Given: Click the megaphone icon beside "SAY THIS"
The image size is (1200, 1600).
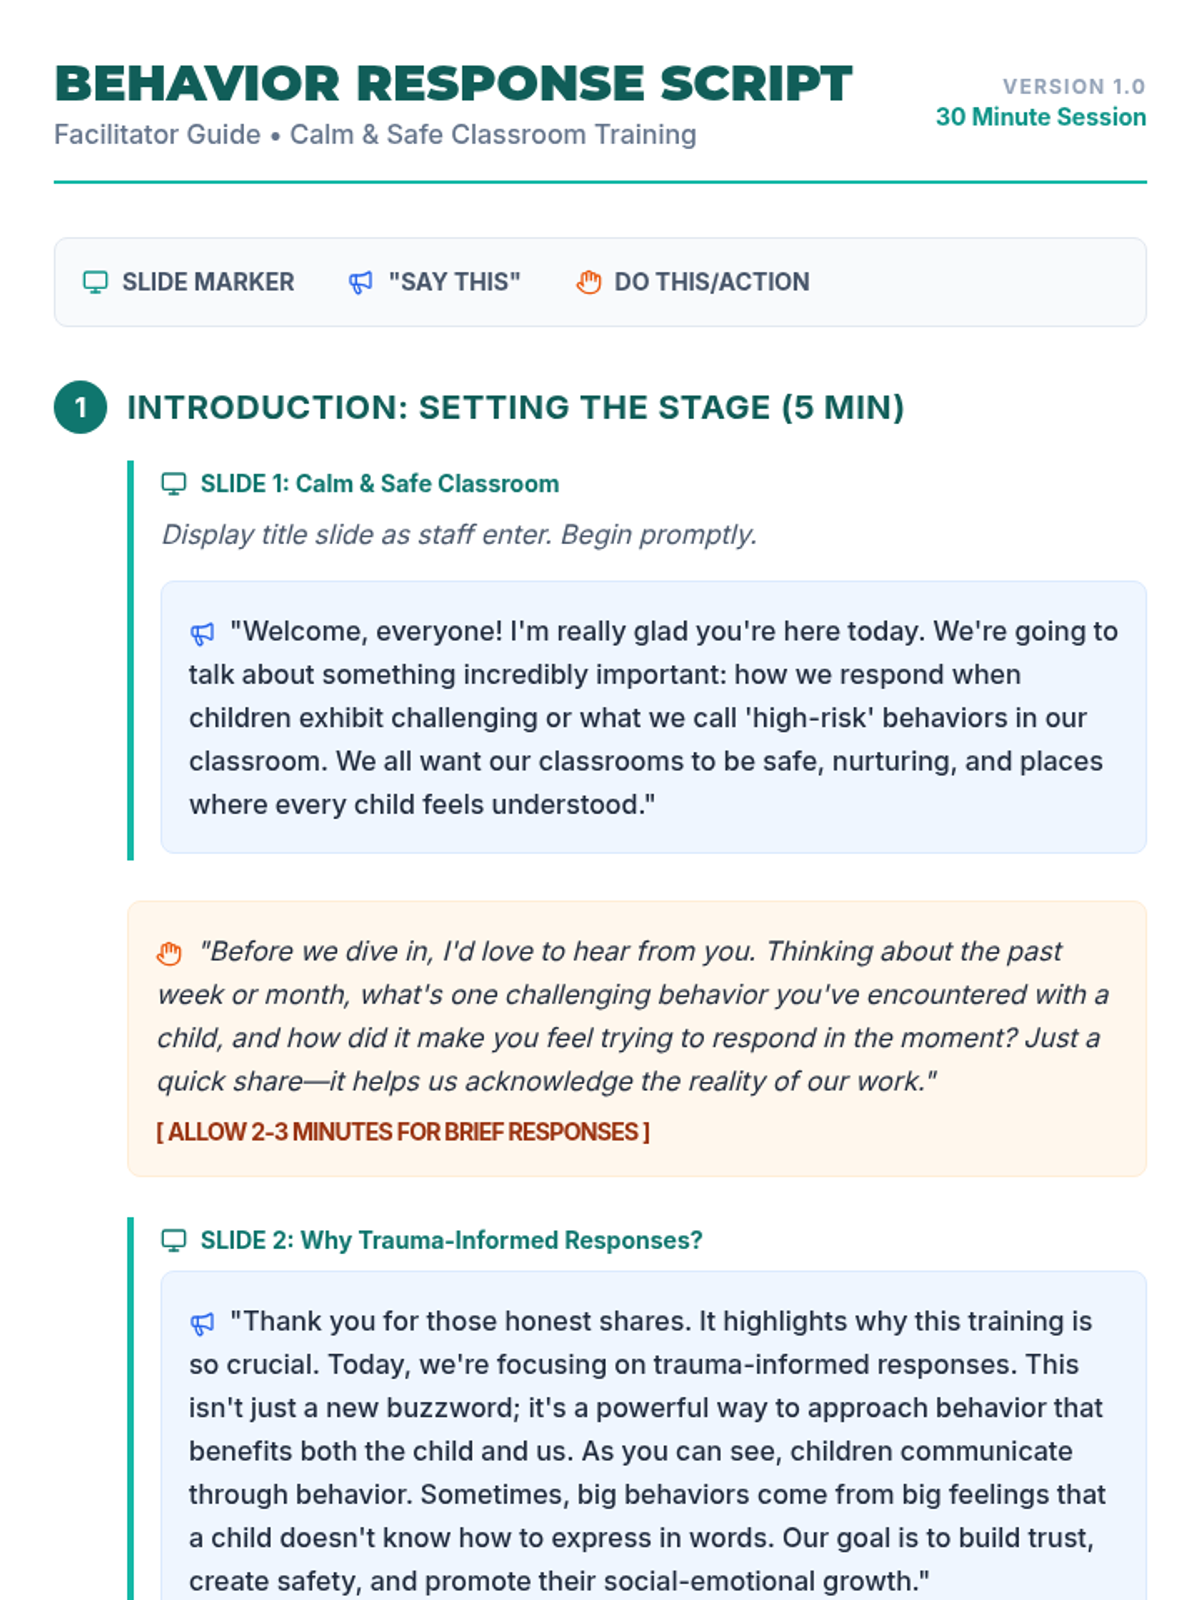Looking at the screenshot, I should (360, 283).
